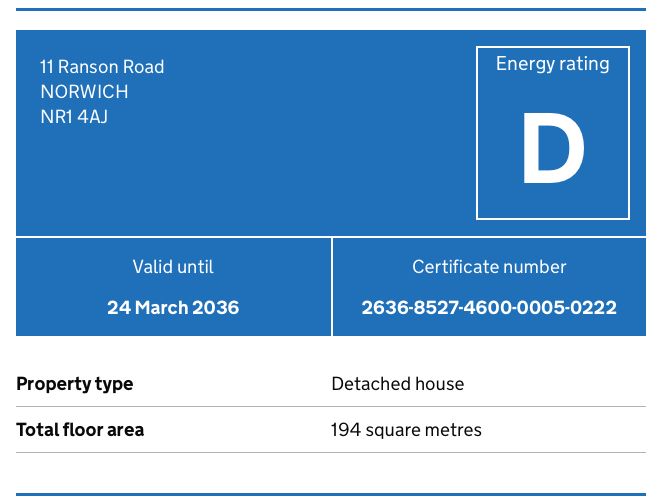Click the 'Property type' row label
The height and width of the screenshot is (503, 663).
click(x=74, y=384)
